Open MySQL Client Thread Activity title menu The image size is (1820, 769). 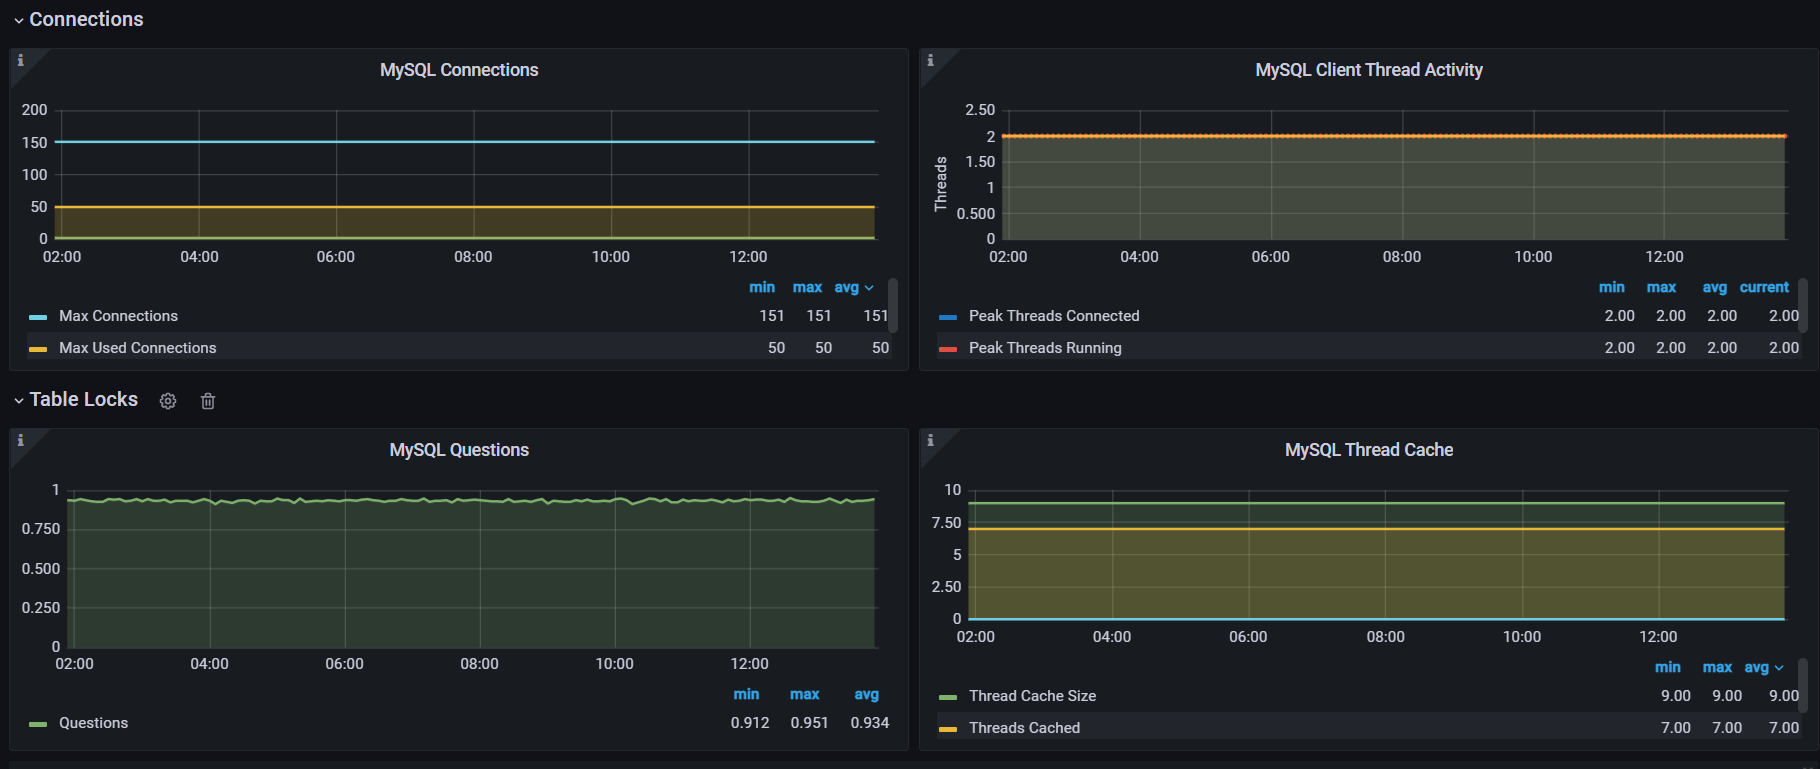click(x=1369, y=70)
